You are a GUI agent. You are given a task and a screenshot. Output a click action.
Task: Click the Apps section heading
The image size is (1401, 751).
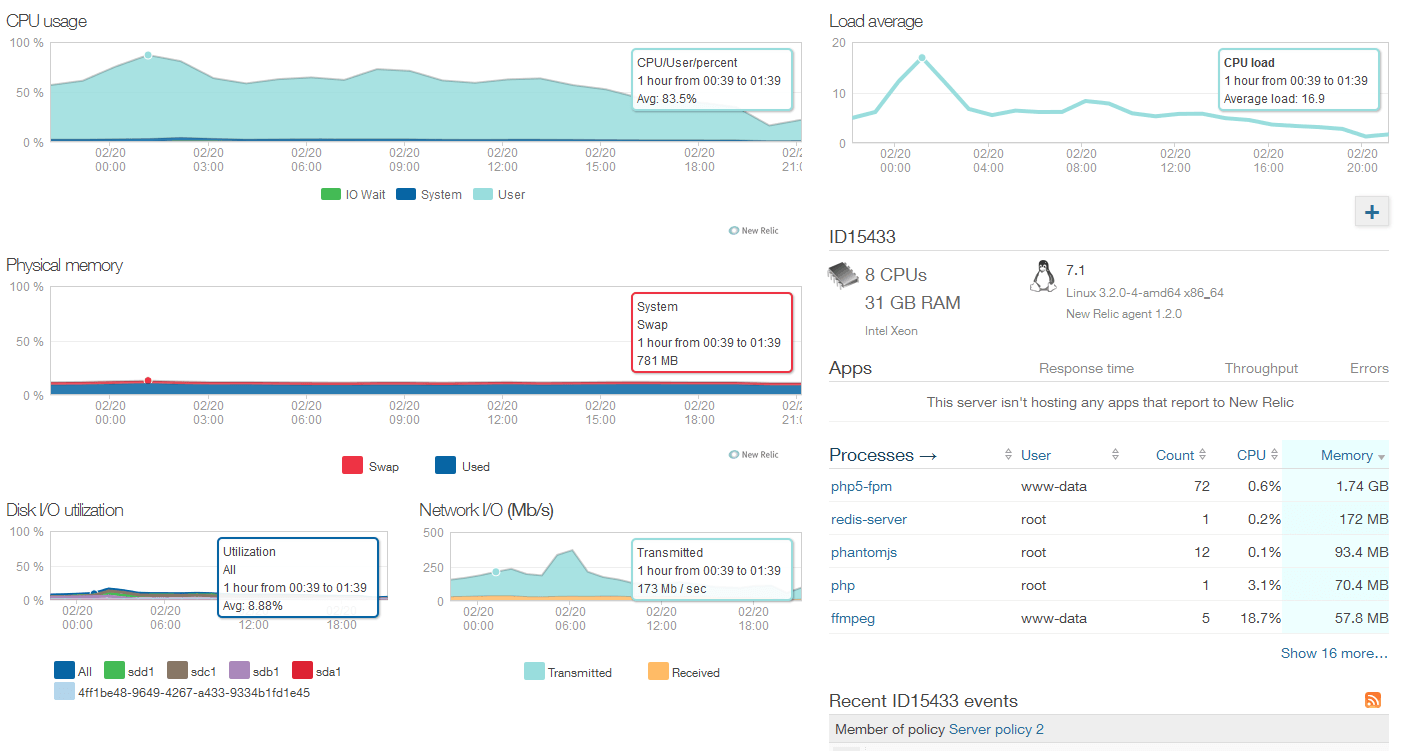pos(850,368)
